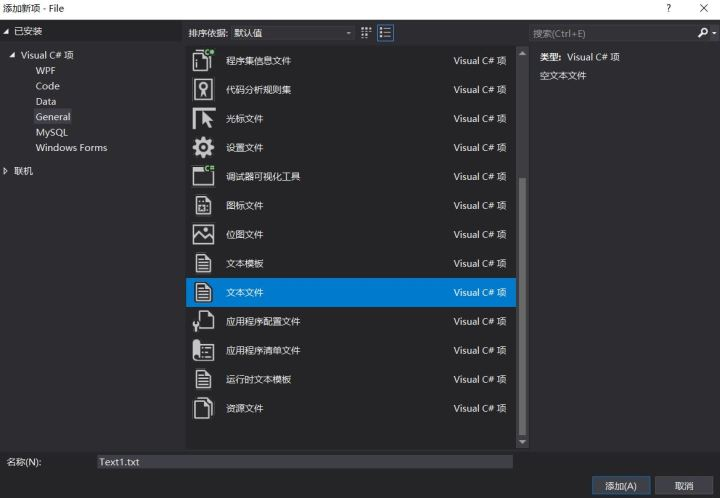This screenshot has width=720, height=498.
Task: Select Windows Forms category
Action: pyautogui.click(x=71, y=148)
